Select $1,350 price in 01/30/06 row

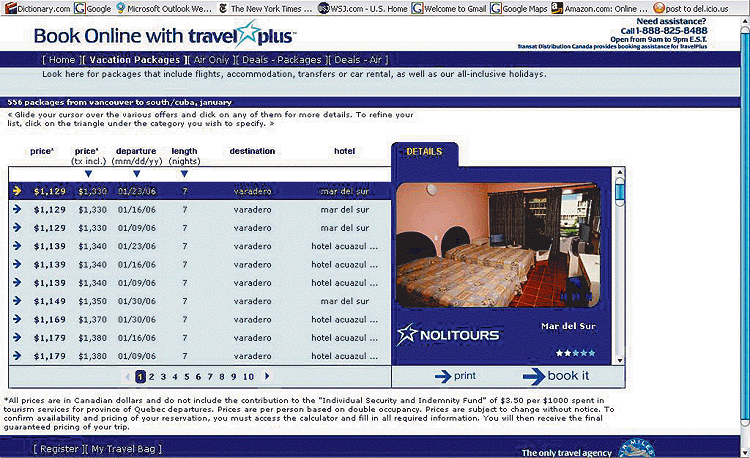[93, 301]
